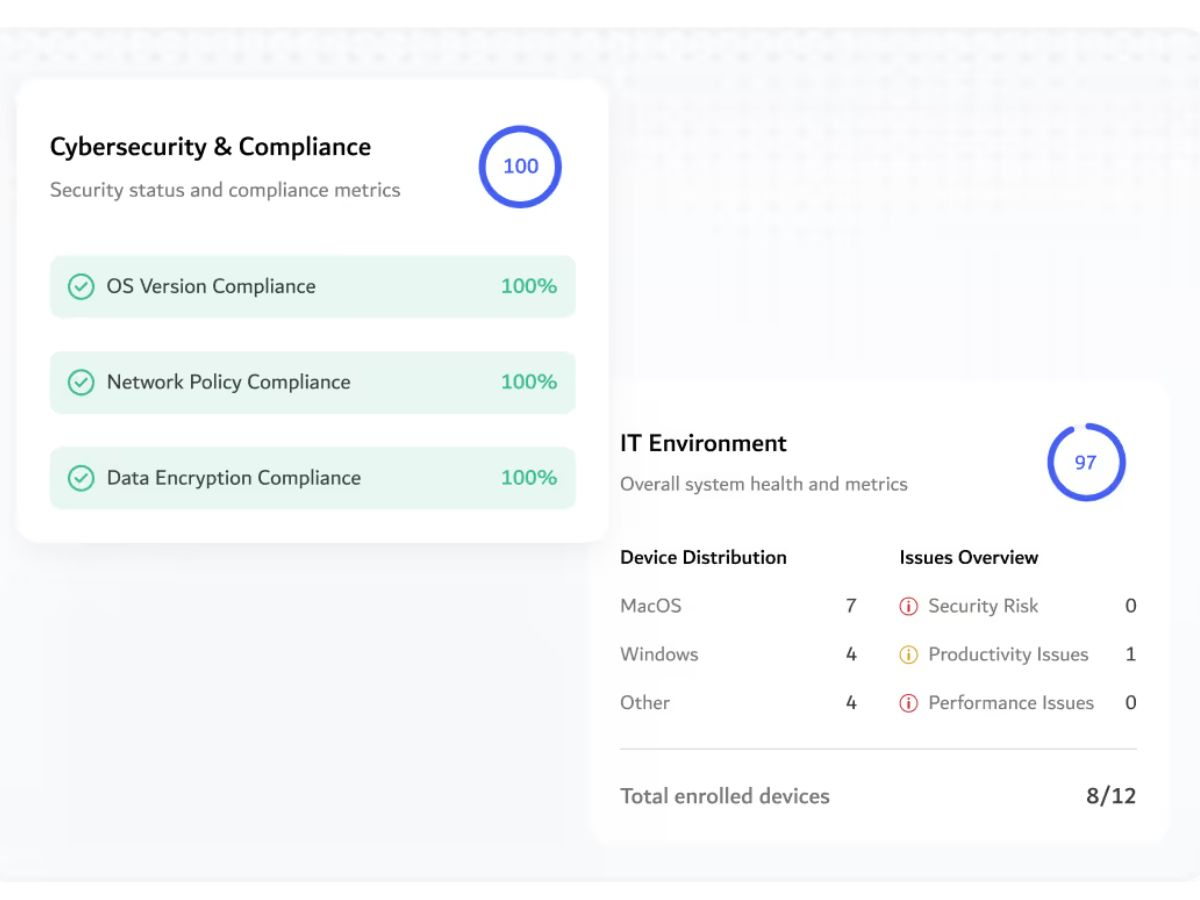The height and width of the screenshot is (900, 1200).
Task: Click the Performance Issues red info icon
Action: 908,703
